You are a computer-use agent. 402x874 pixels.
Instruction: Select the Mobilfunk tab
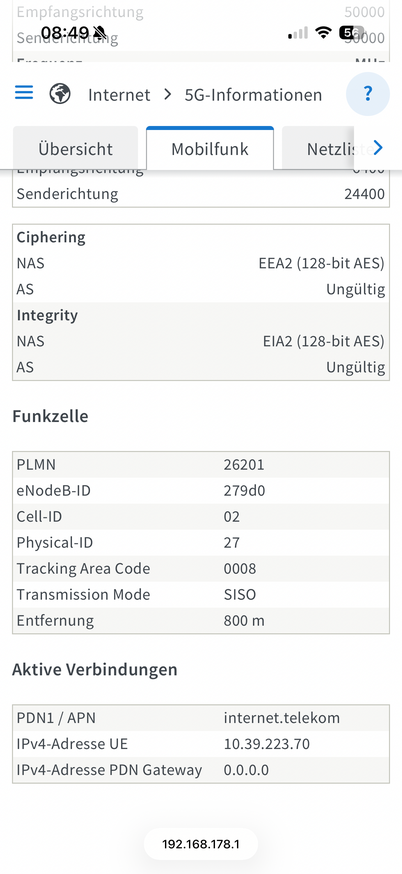tap(210, 148)
